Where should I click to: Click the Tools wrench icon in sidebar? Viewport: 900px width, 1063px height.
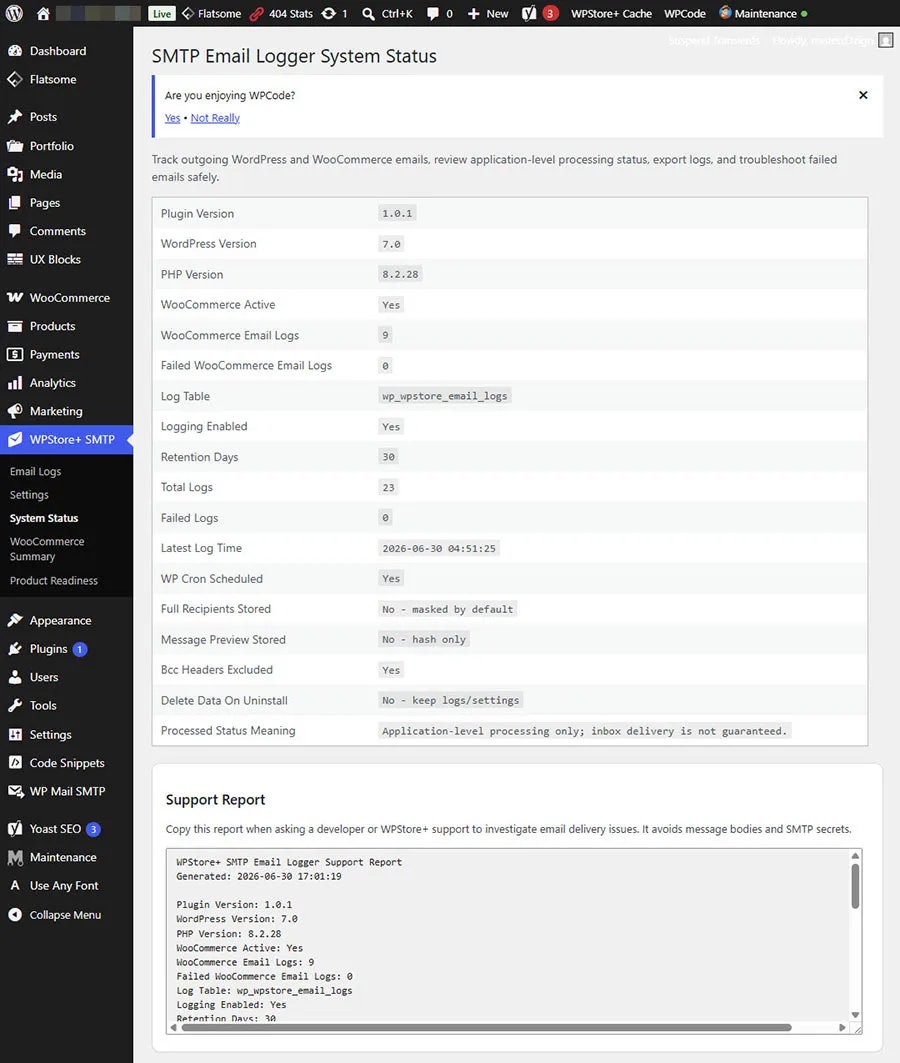(15, 706)
